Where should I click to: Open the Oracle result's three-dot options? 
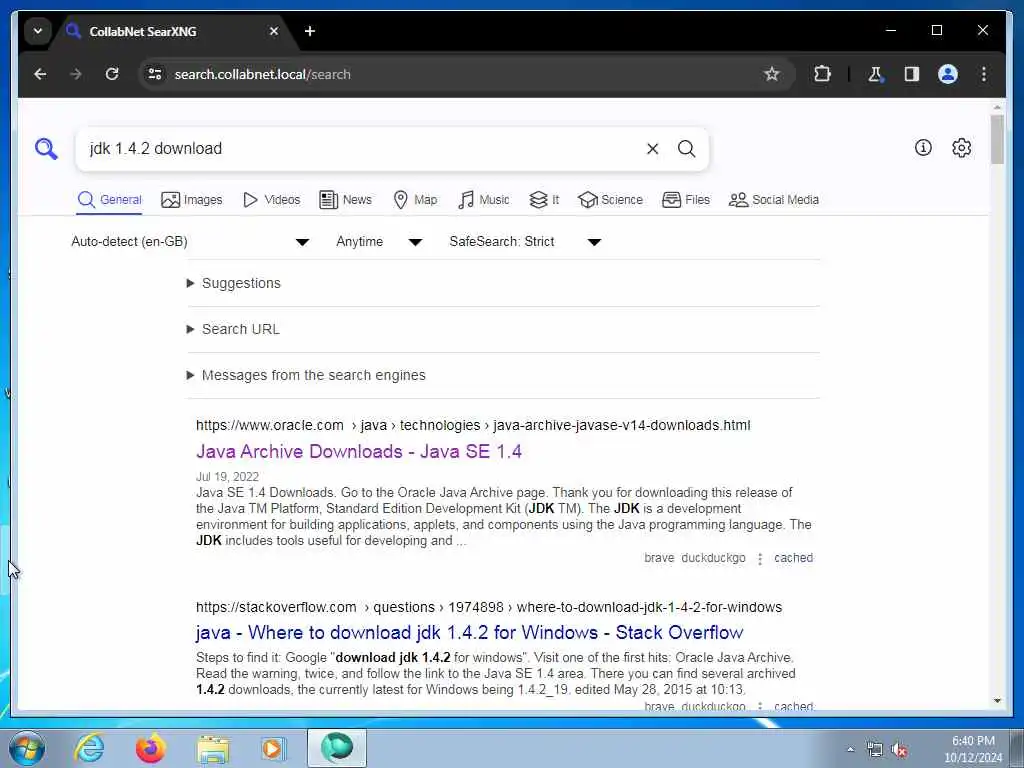(760, 559)
